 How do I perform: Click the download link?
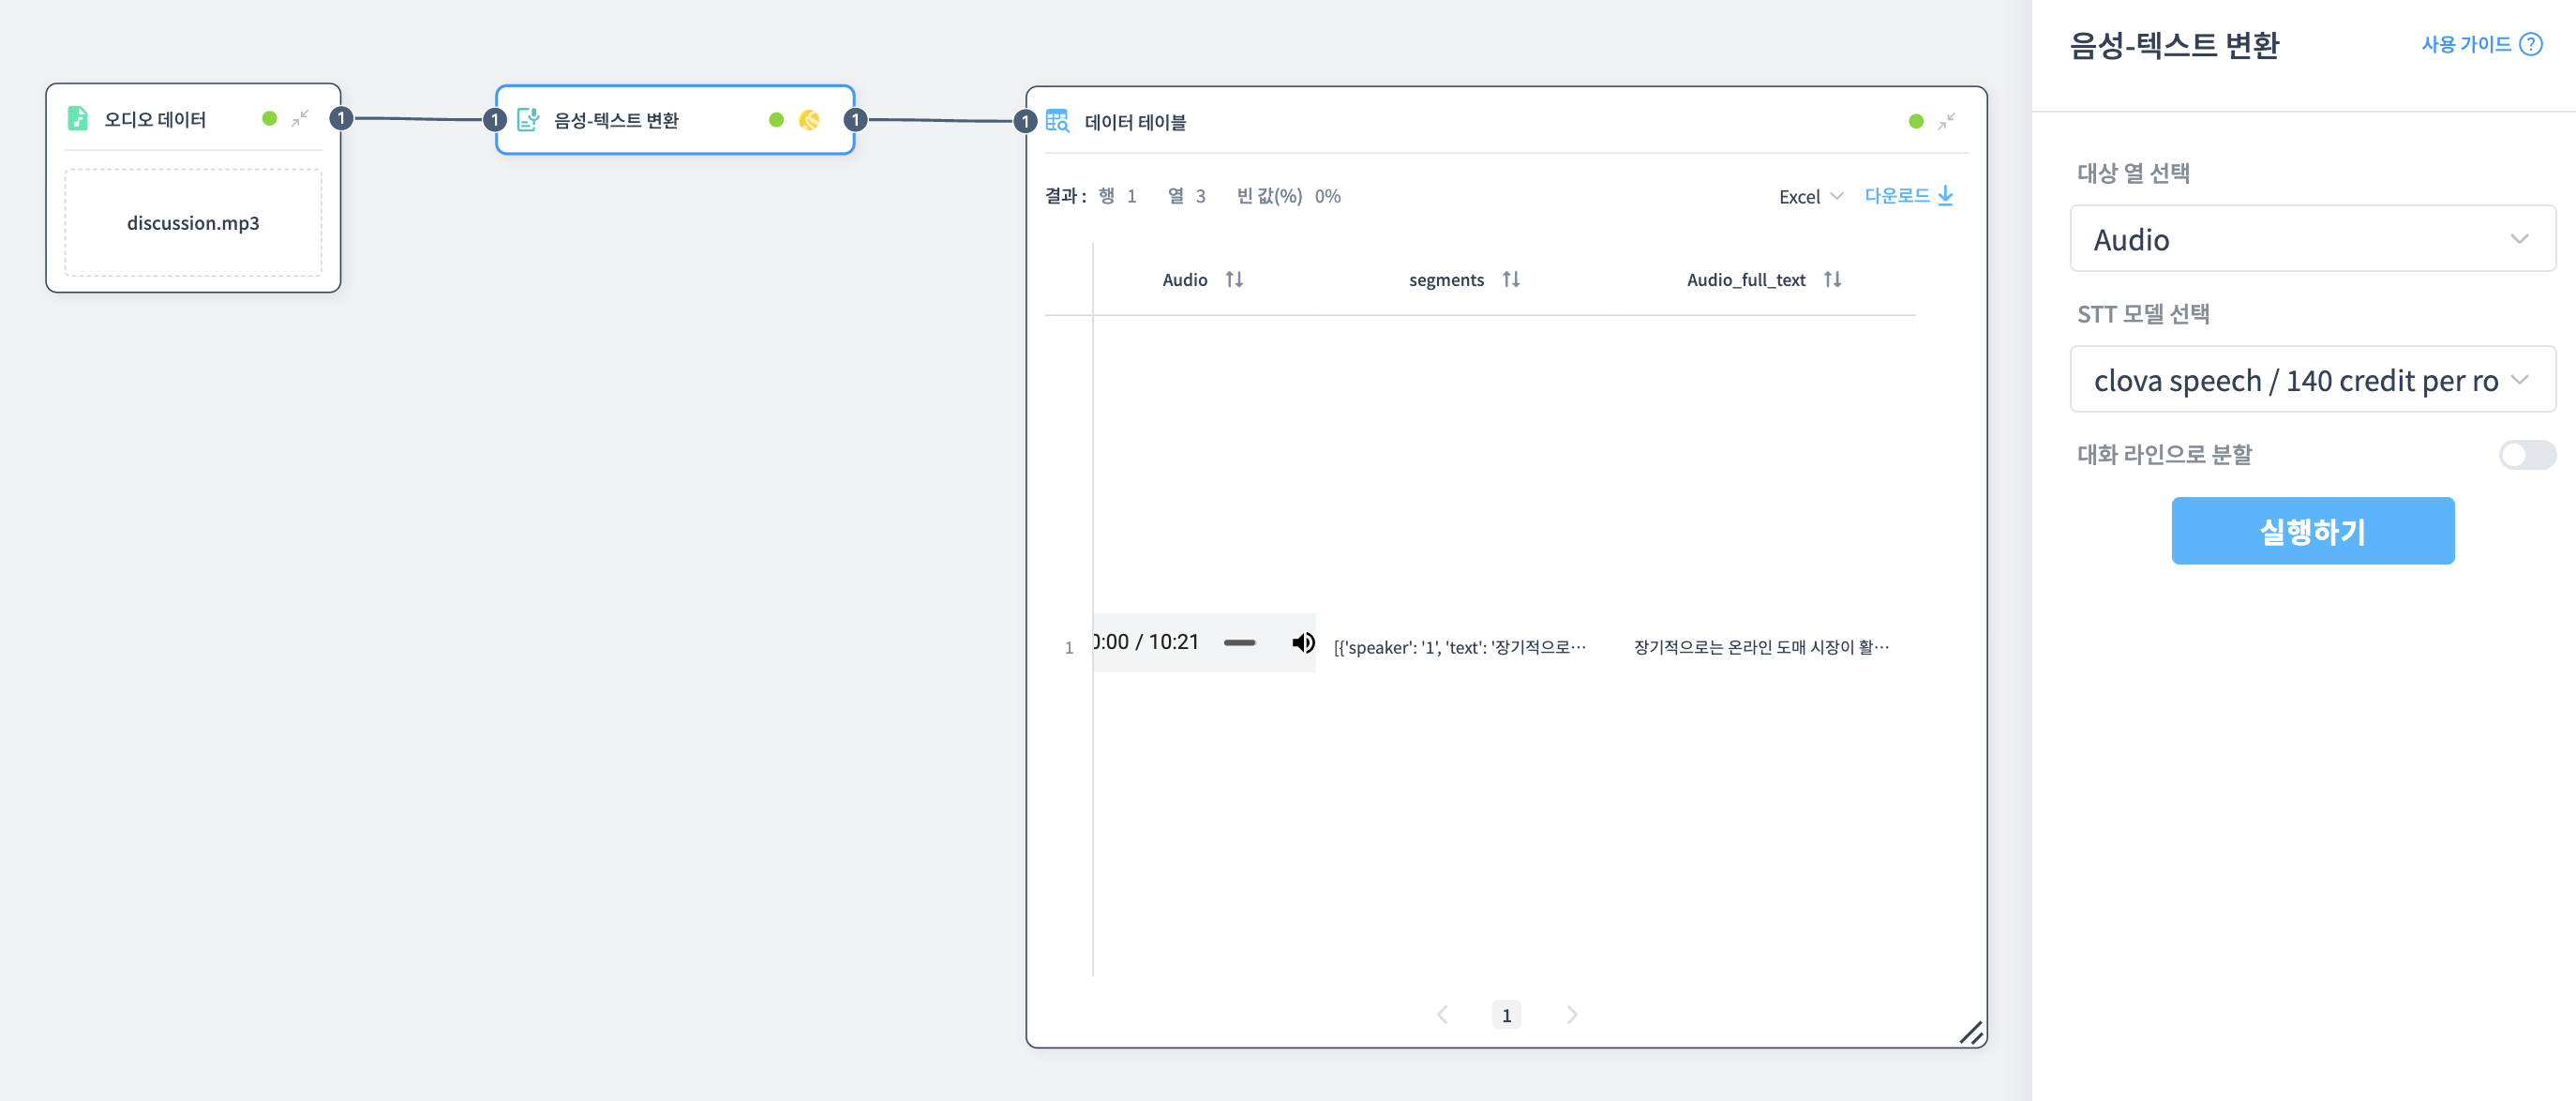[x=1908, y=196]
